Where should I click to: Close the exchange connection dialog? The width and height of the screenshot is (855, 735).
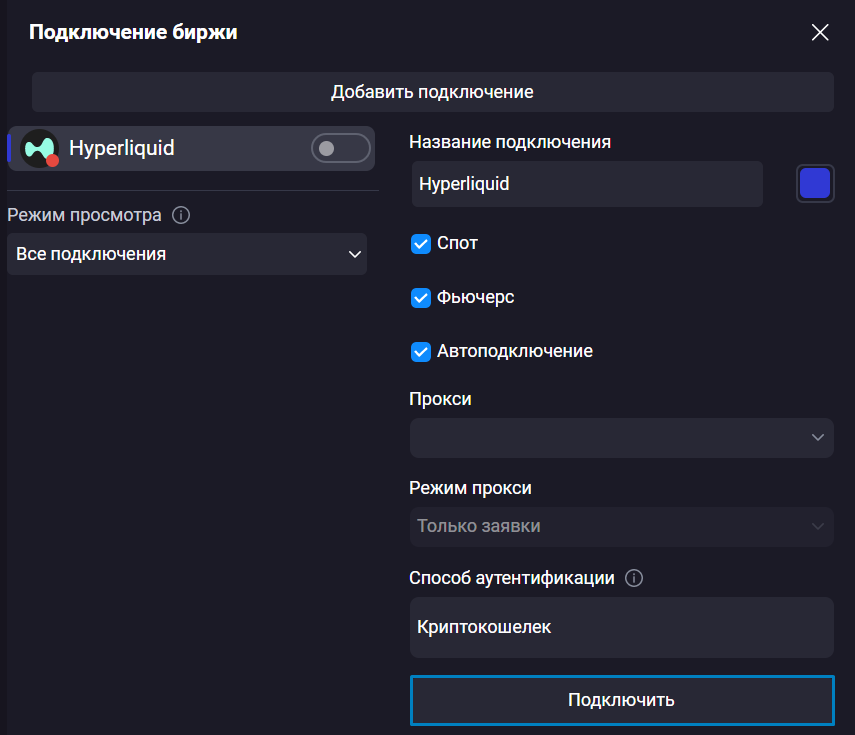tap(820, 32)
